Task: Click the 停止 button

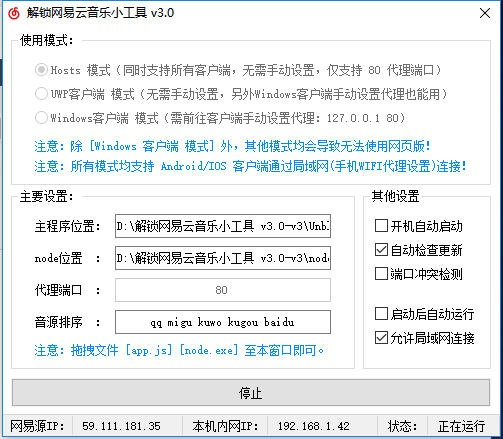Action: tap(251, 393)
